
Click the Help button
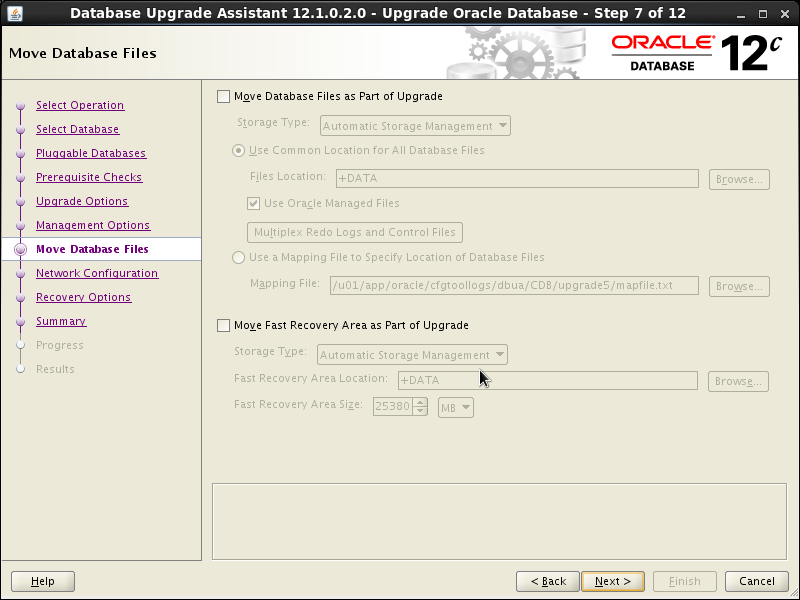tap(42, 581)
